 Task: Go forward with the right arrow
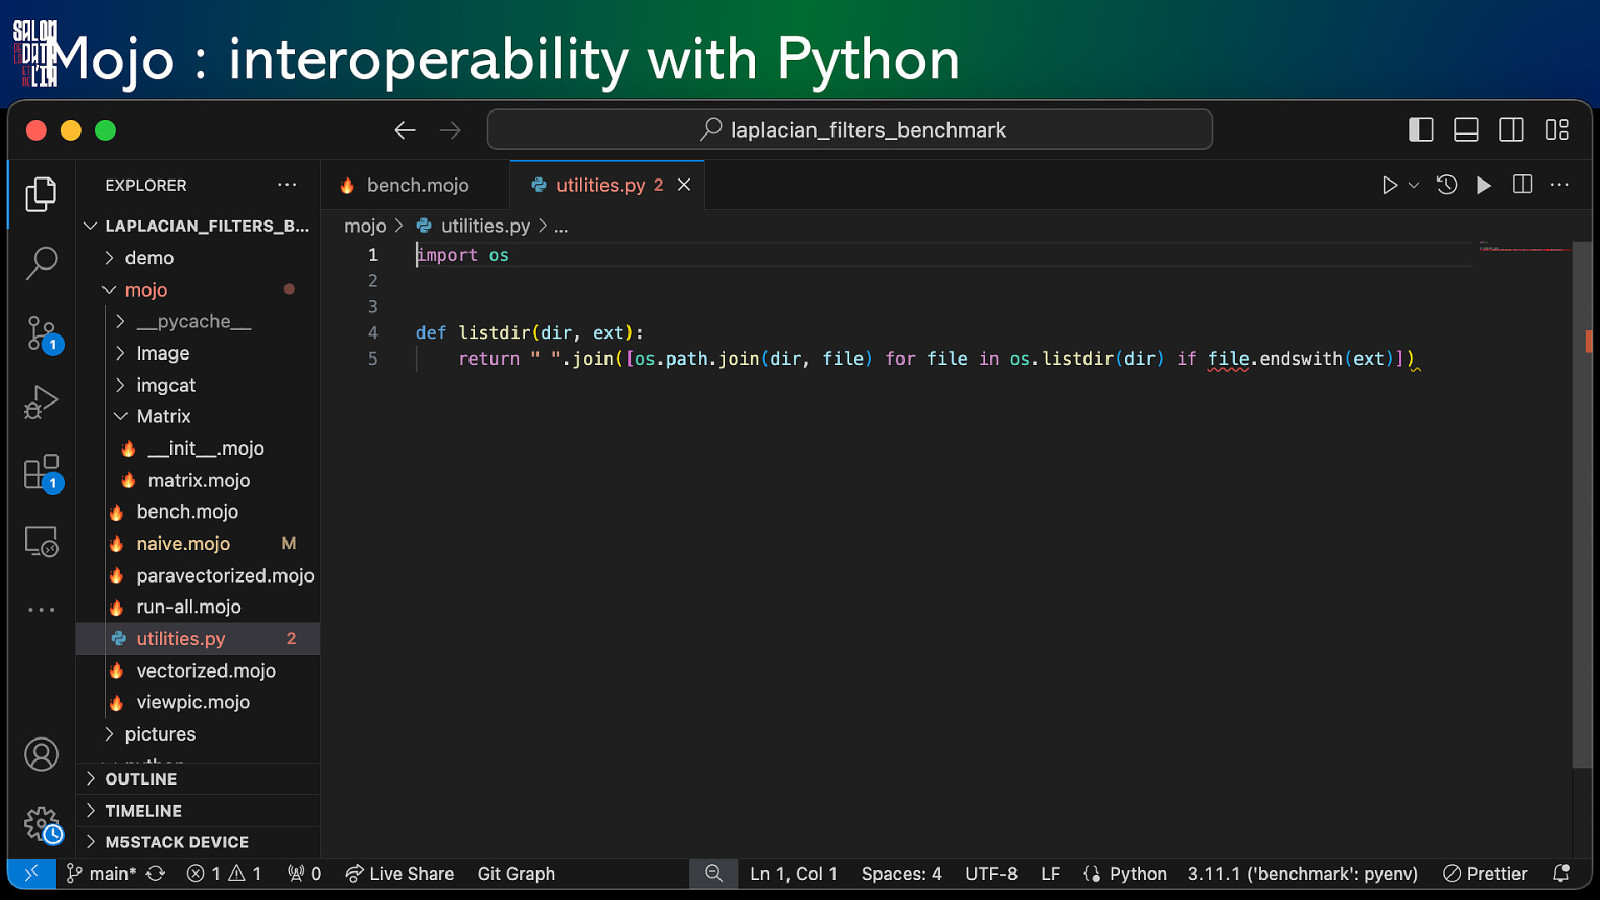pos(451,130)
